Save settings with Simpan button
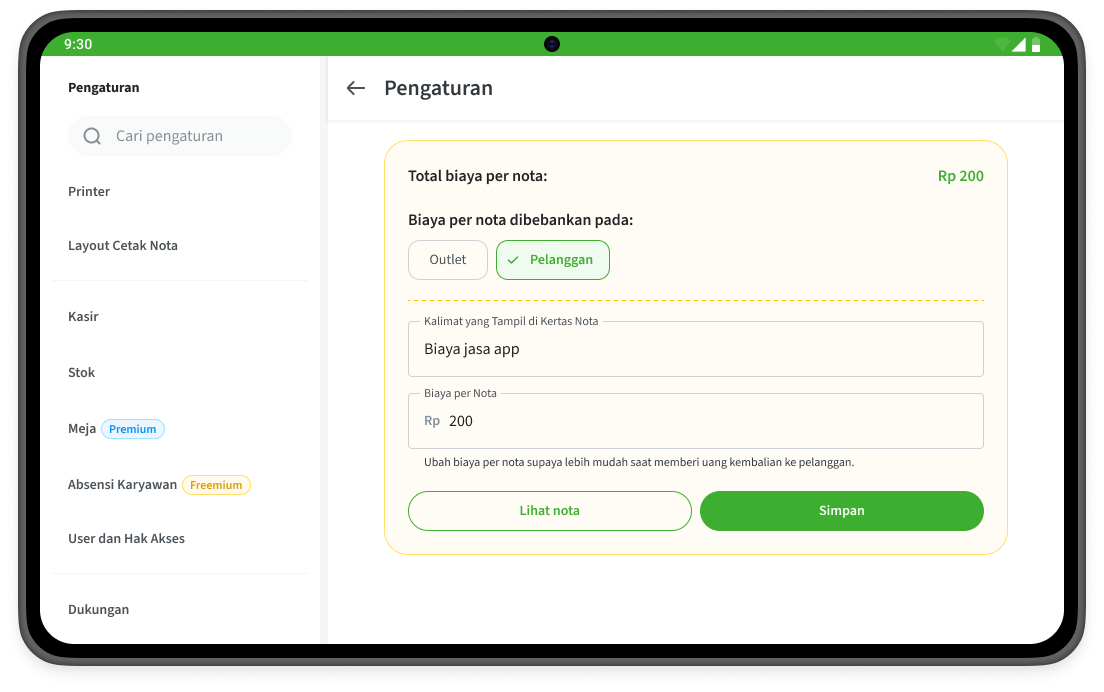This screenshot has width=1104, height=692. (841, 511)
